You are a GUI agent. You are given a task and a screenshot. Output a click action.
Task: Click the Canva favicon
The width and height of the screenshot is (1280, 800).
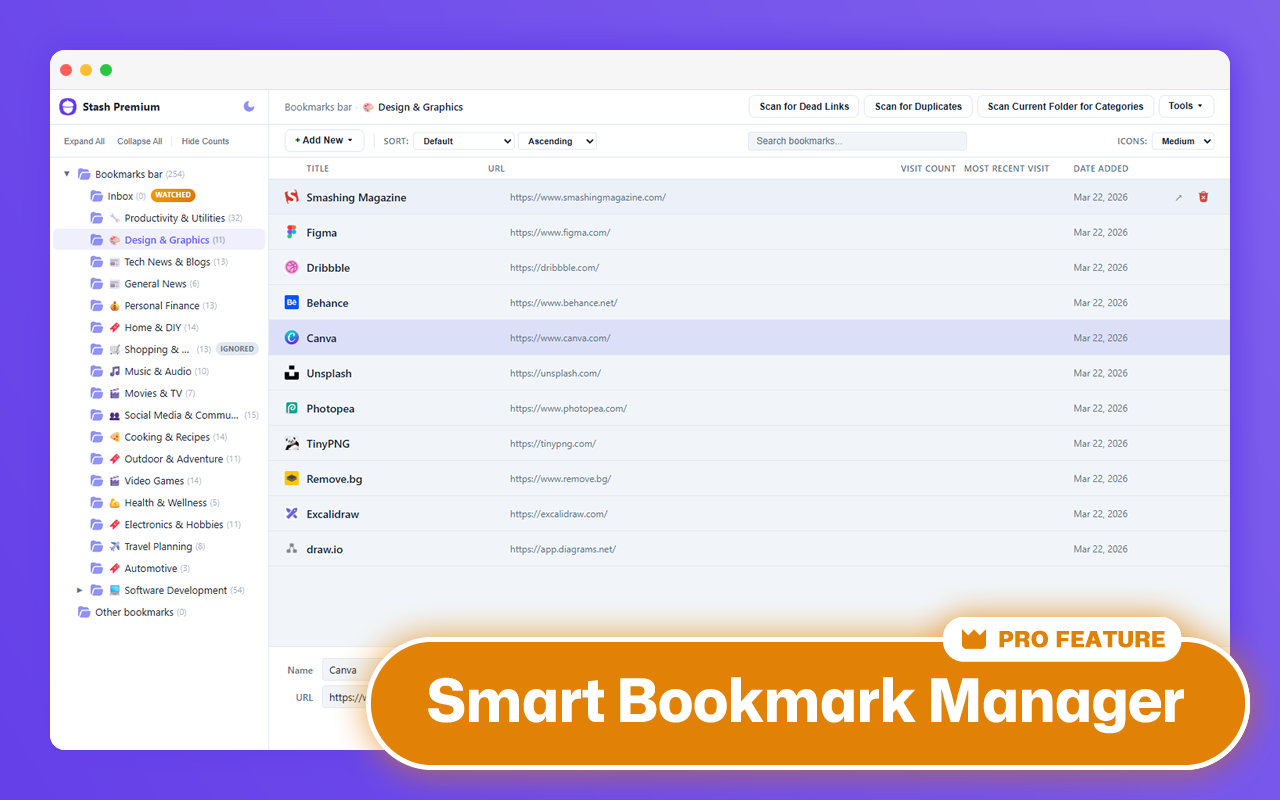click(x=292, y=338)
